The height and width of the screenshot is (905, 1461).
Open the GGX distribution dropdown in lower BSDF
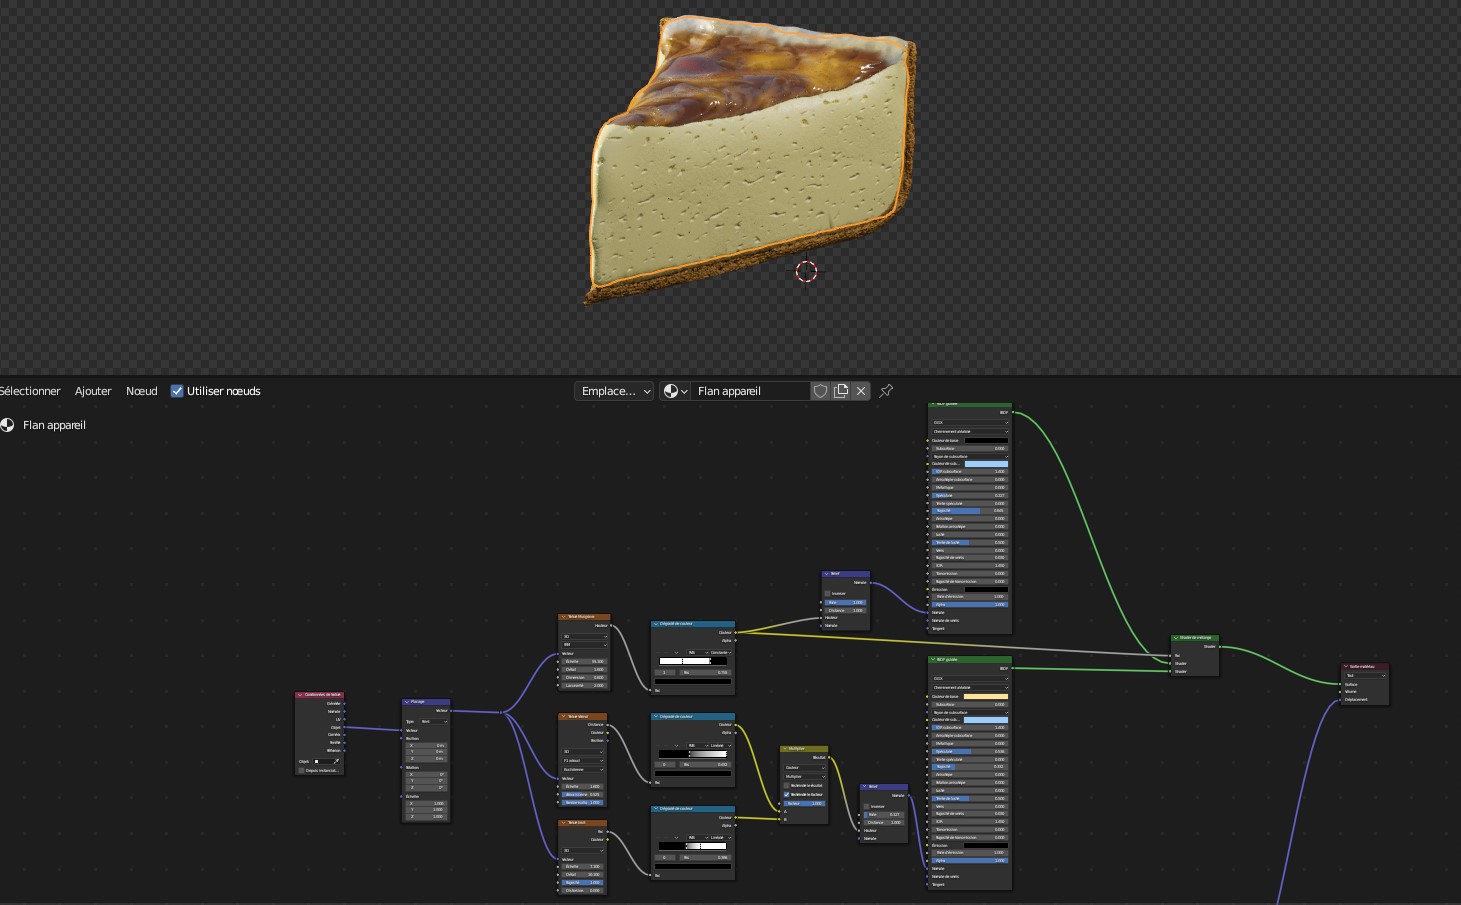click(970, 678)
